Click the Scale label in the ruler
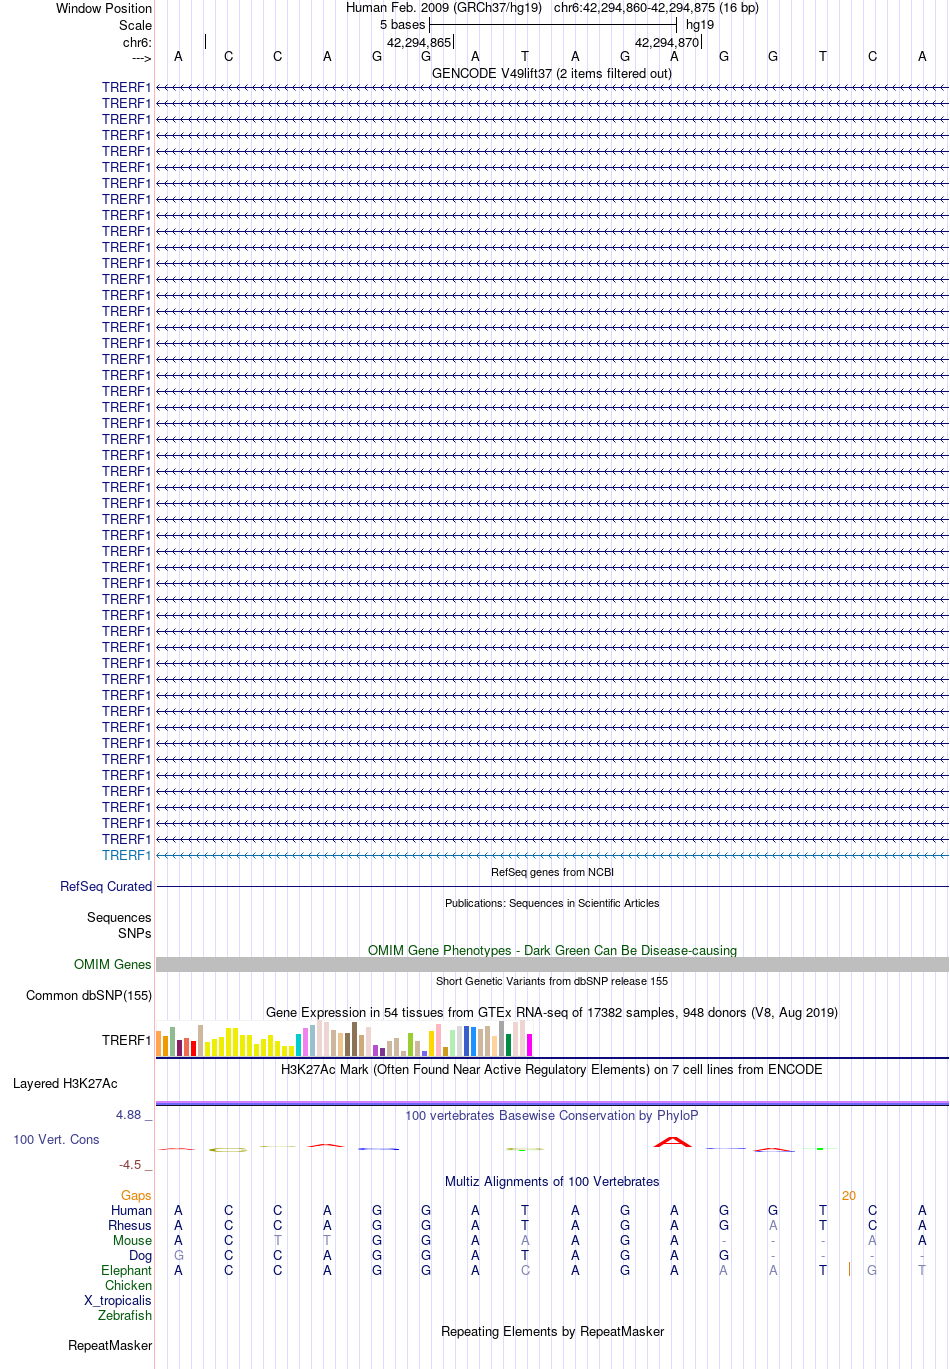Screen dimensions: 950x1369 pos(136,25)
